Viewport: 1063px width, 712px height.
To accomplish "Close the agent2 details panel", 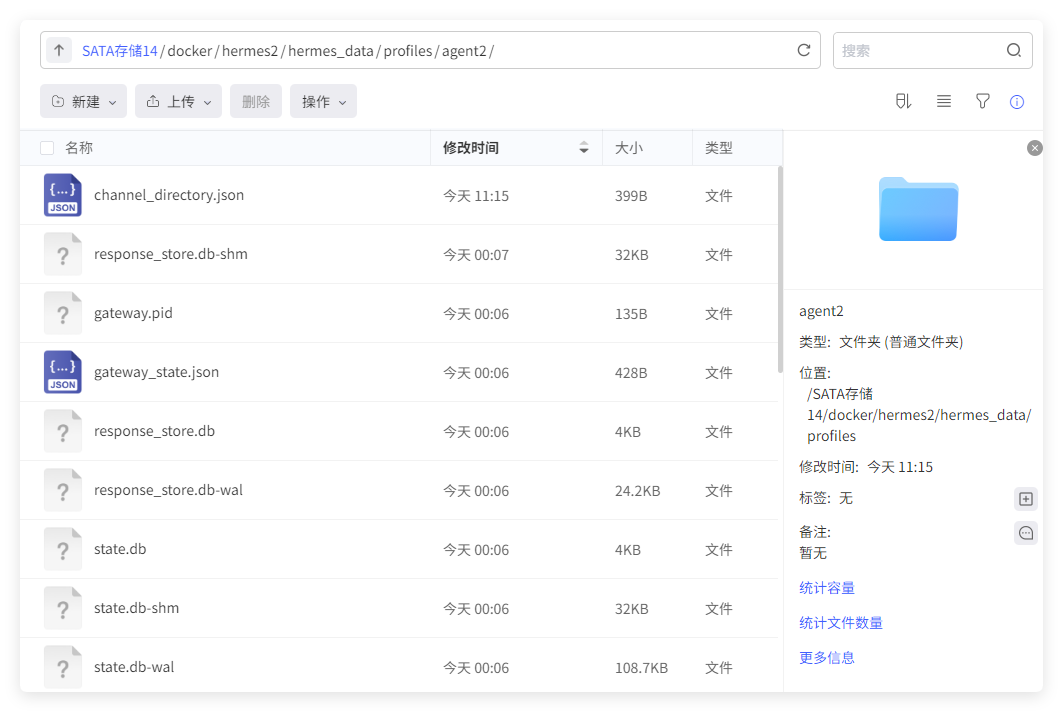I will pyautogui.click(x=1035, y=148).
